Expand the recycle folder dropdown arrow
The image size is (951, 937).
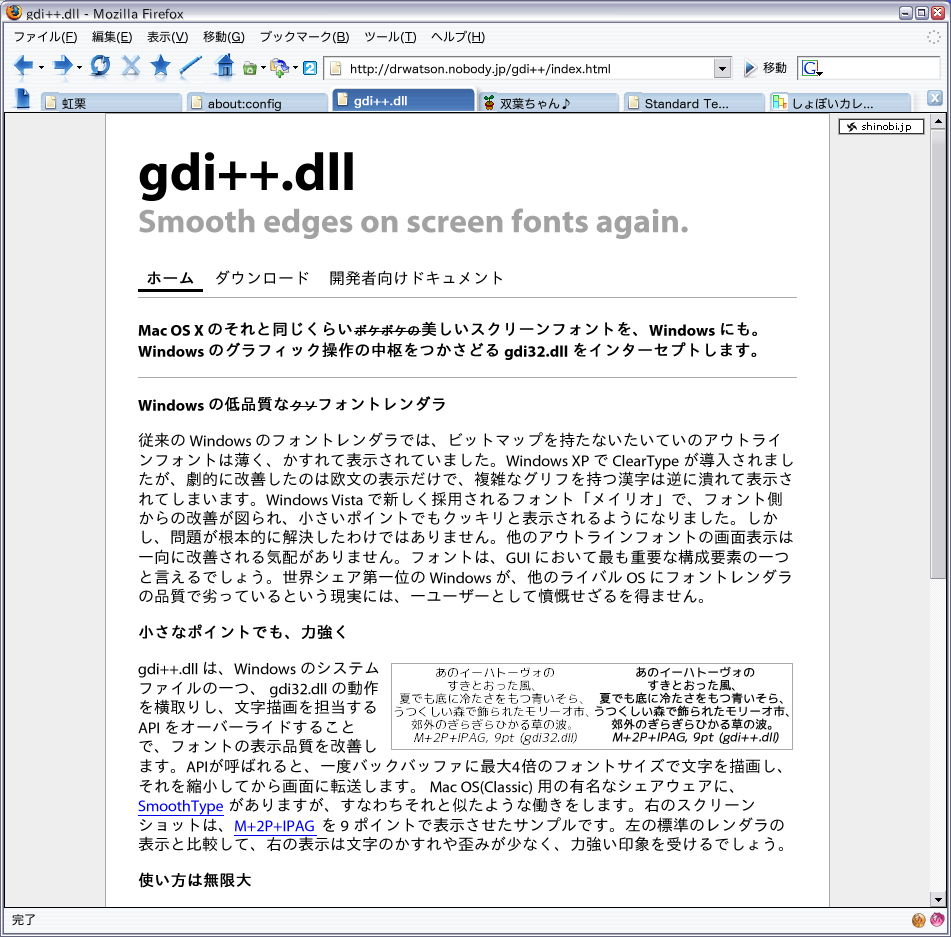coord(263,68)
